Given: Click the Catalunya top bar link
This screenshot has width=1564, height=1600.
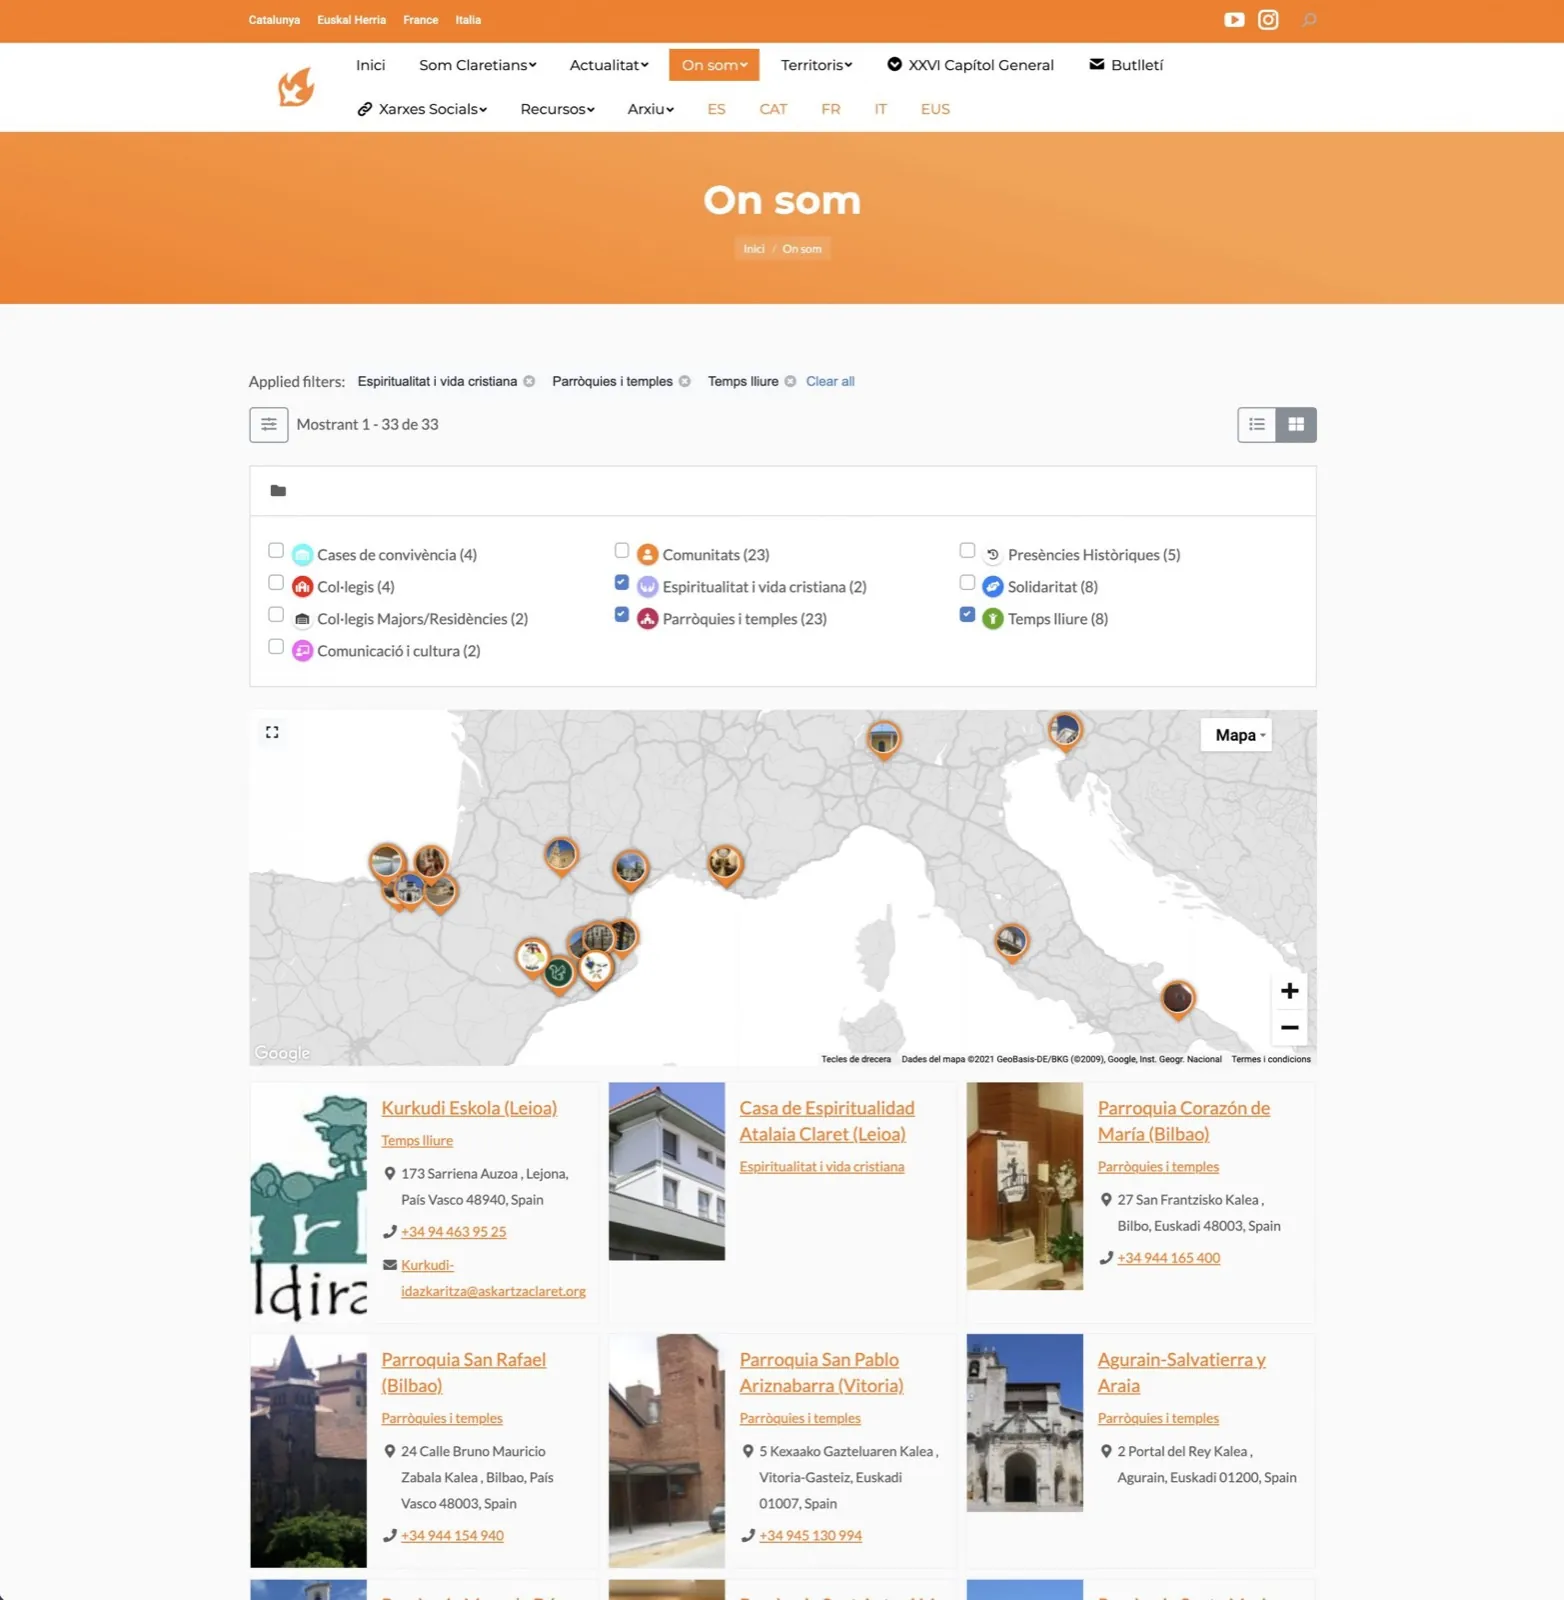Looking at the screenshot, I should click(x=274, y=20).
